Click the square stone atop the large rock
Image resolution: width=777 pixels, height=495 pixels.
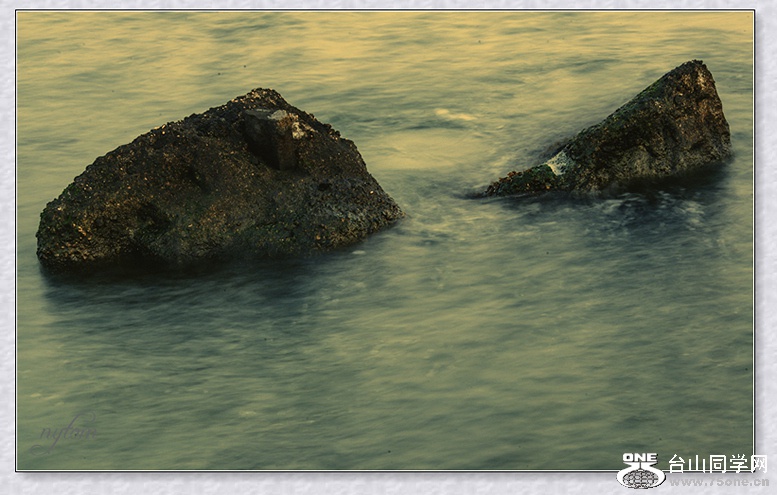tap(273, 135)
